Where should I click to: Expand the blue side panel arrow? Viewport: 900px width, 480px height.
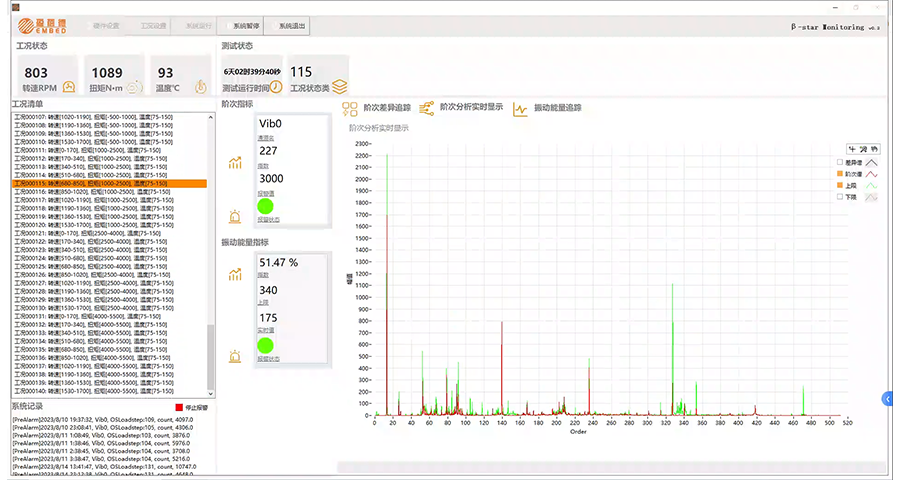(887, 398)
